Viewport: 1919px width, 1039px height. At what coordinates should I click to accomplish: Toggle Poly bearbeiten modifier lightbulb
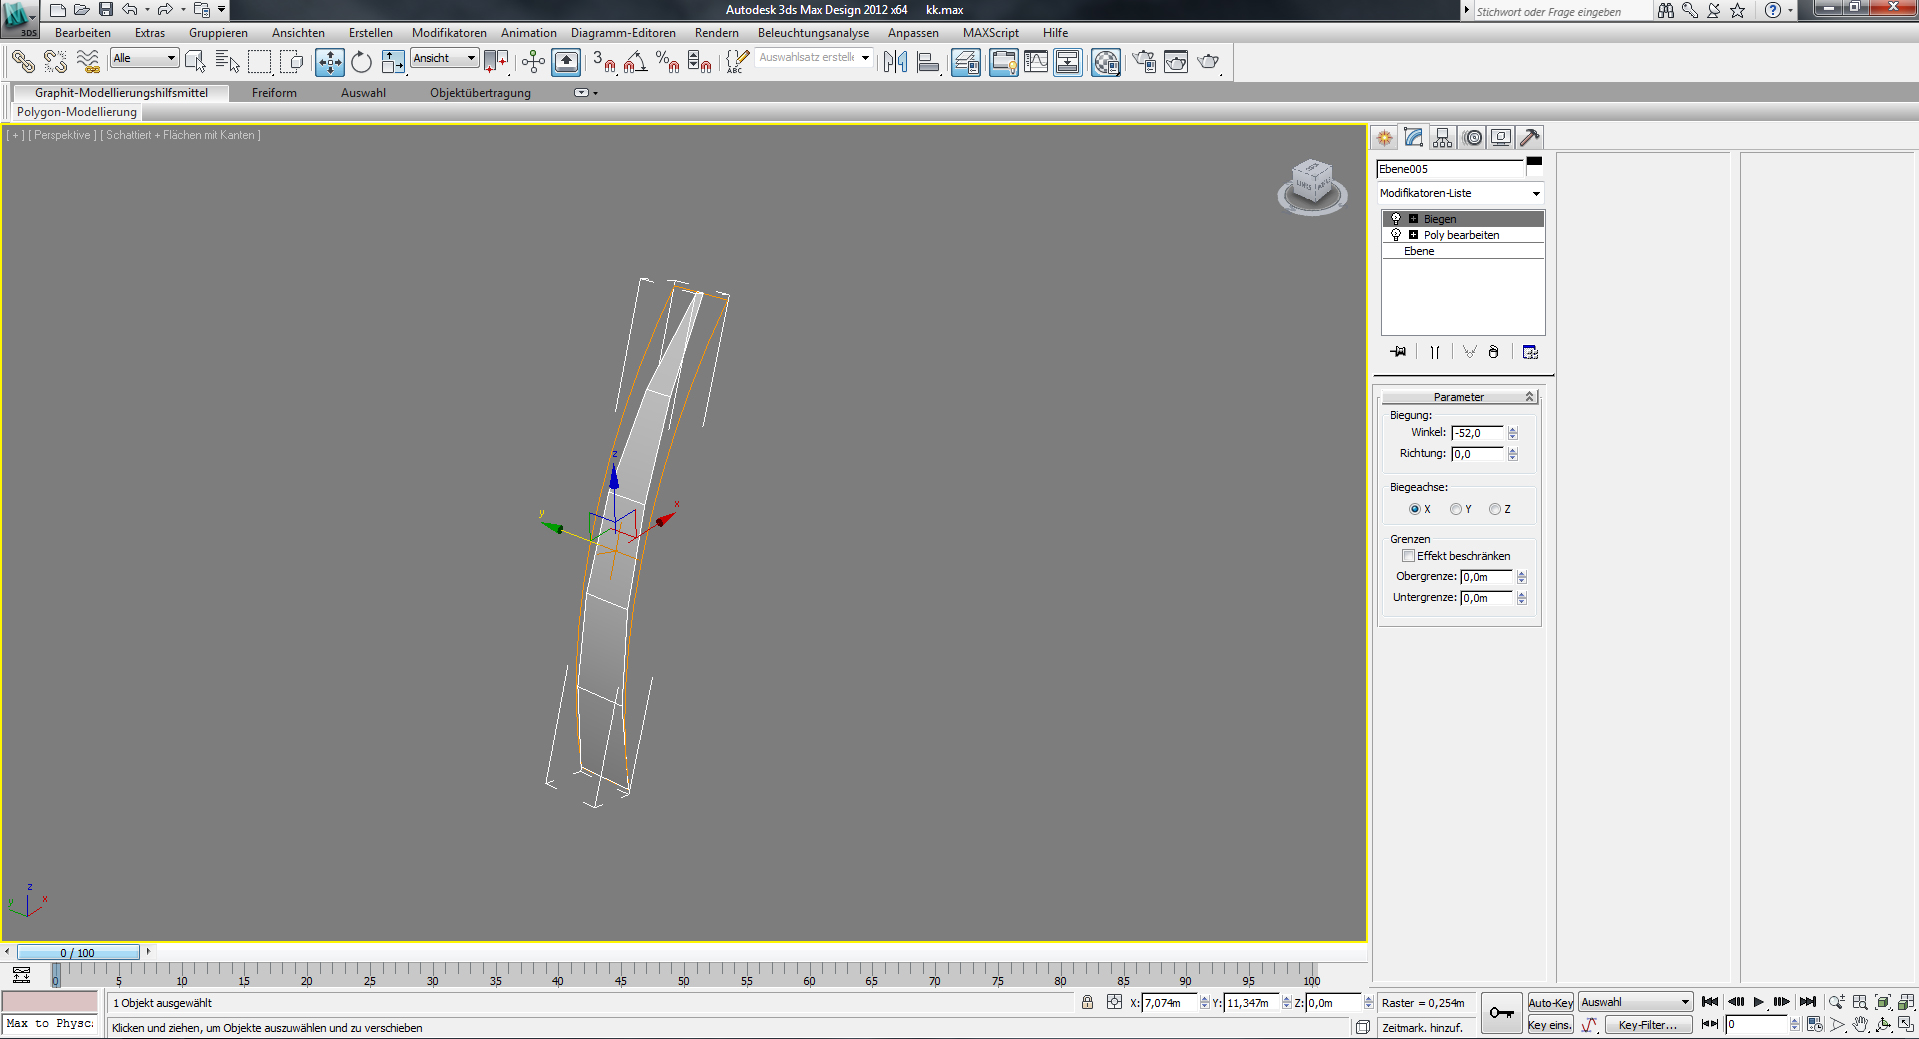(1396, 235)
